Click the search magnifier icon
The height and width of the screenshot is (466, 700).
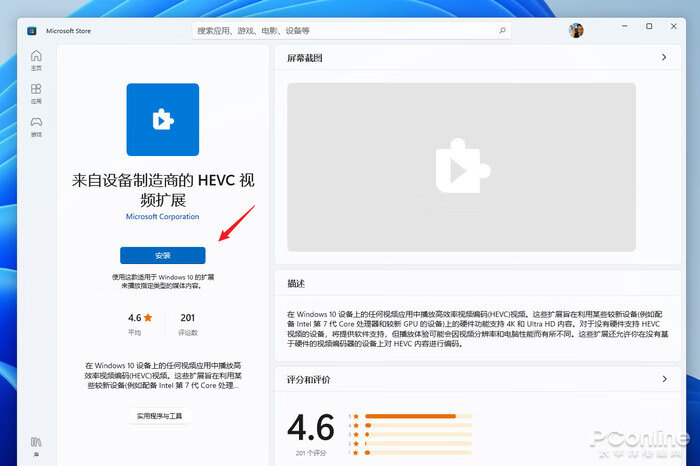502,30
